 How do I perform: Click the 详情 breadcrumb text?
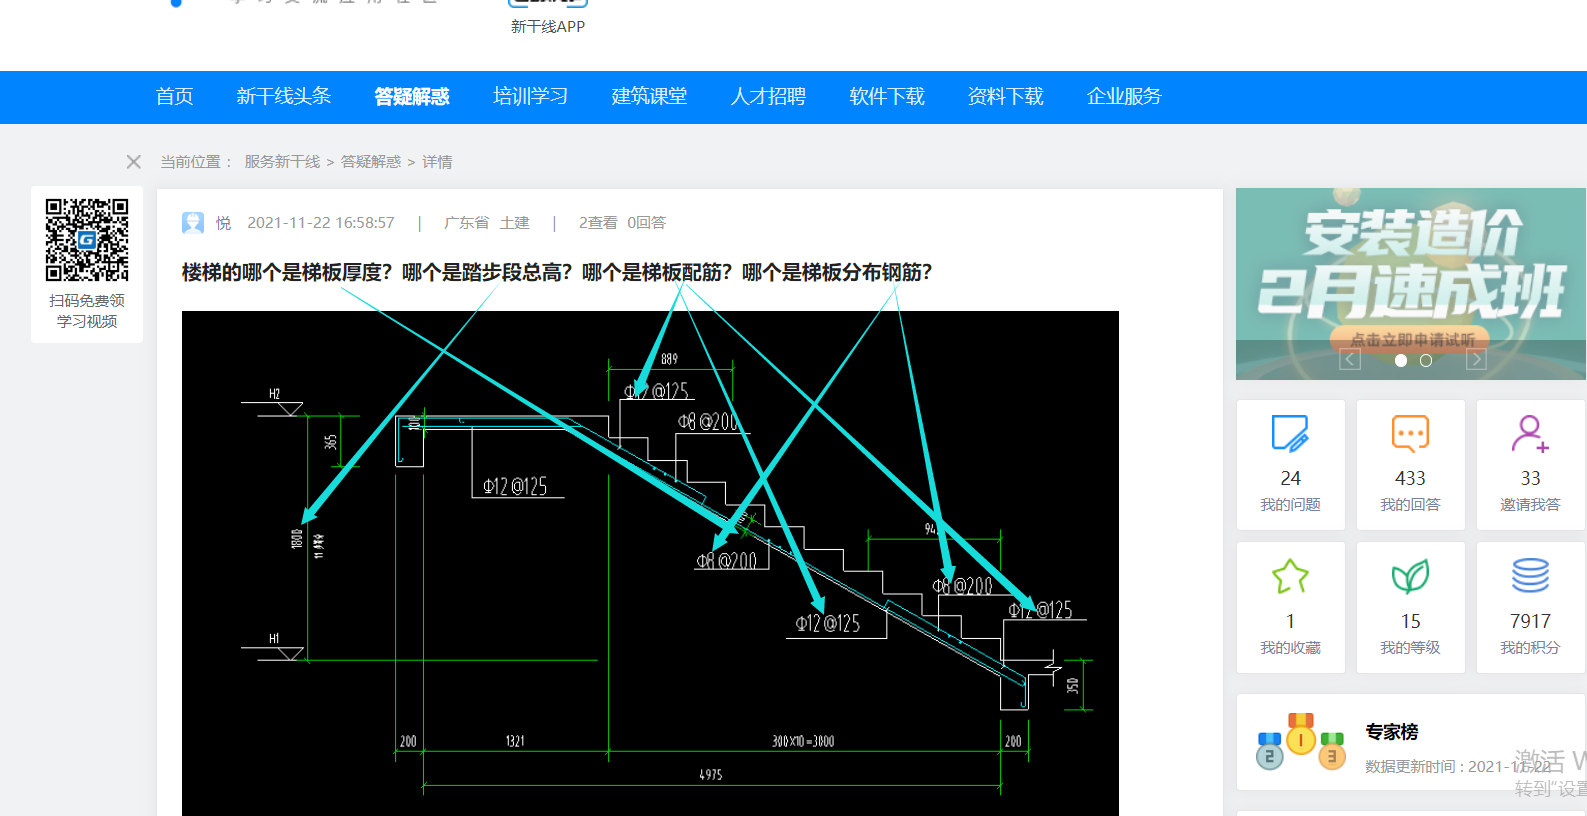(x=437, y=162)
